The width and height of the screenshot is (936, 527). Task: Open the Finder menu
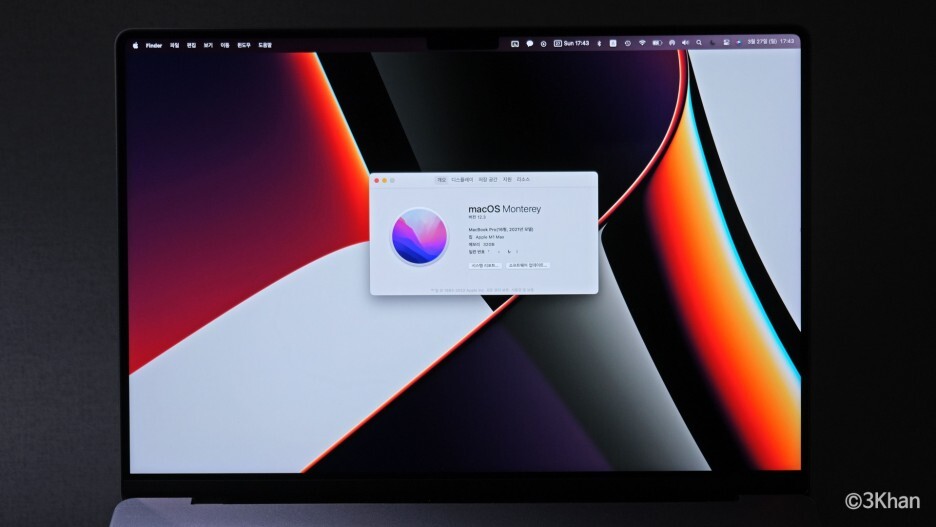[x=154, y=45]
